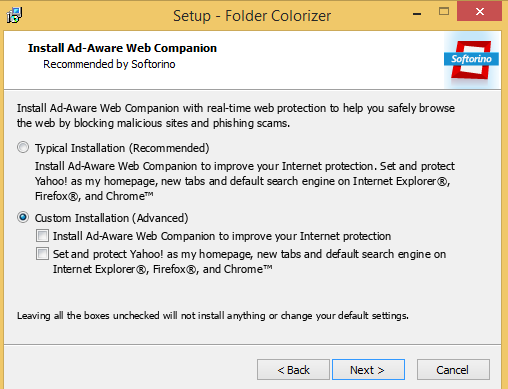Click the 'Set and protect Yahoo!' checkbox label text
Image resolution: width=508 pixels, height=389 pixels.
pyautogui.click(x=249, y=261)
